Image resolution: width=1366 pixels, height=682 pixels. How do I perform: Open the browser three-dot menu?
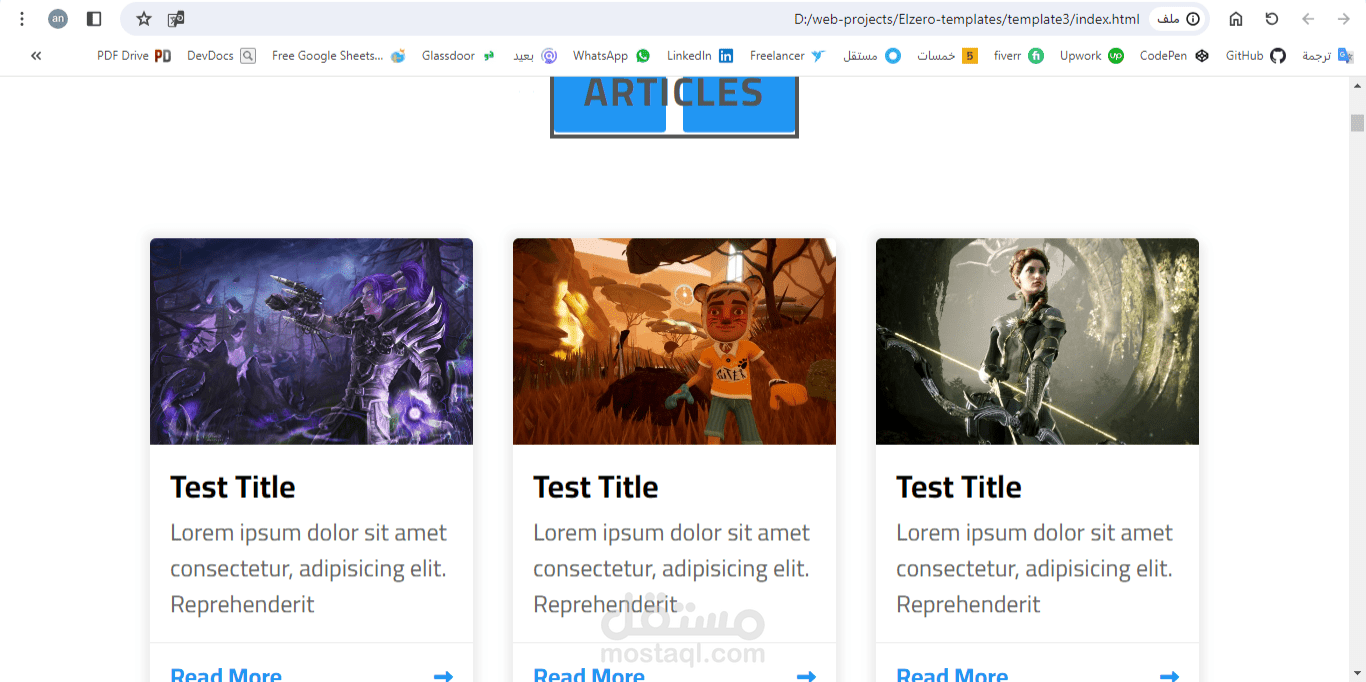click(x=22, y=19)
